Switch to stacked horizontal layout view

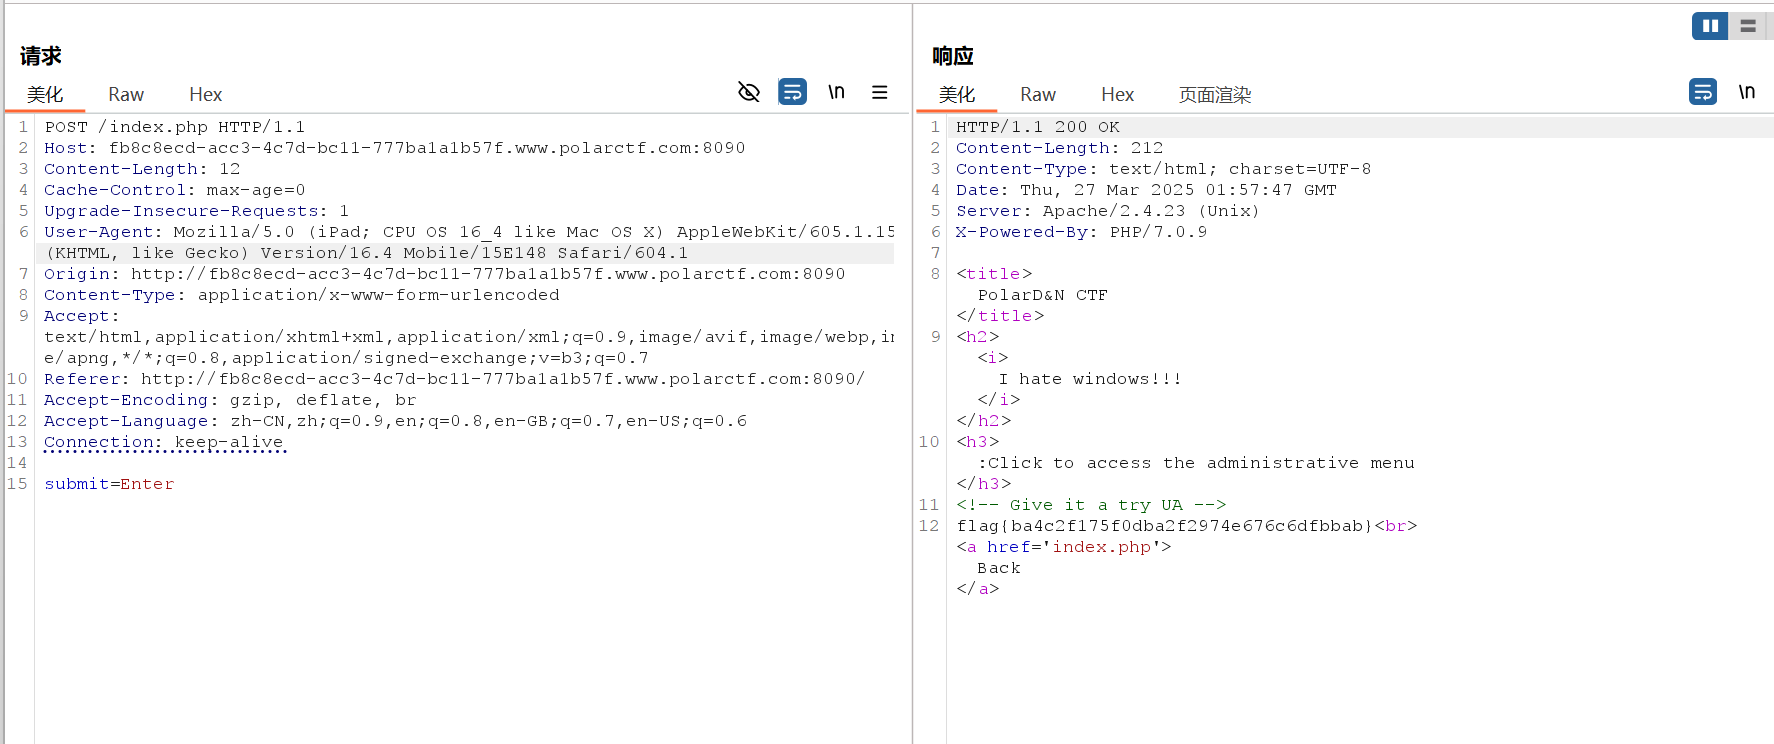click(x=1748, y=26)
